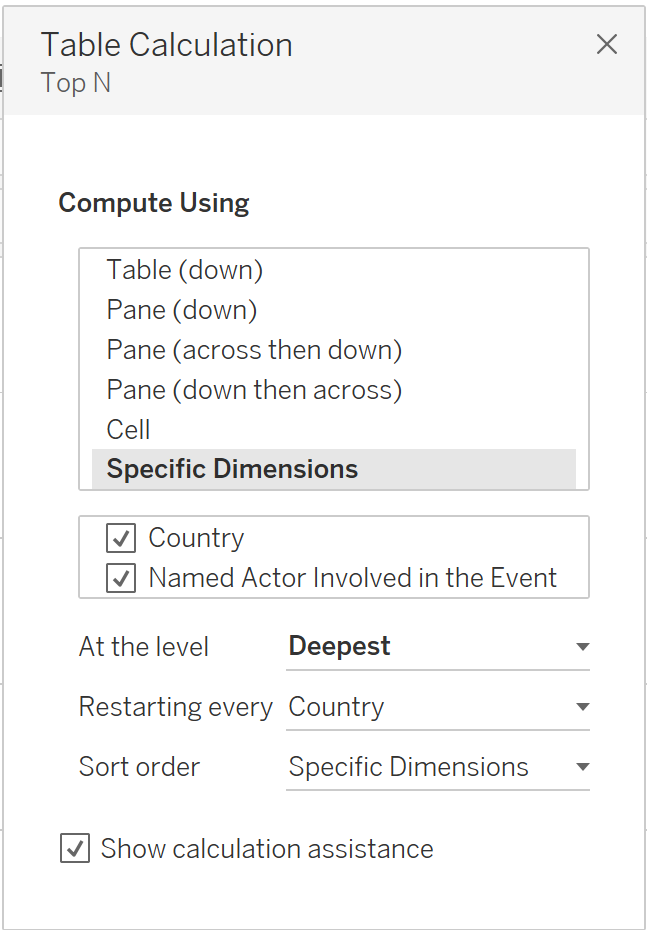
Task: Choose Pane (down) in Compute Using list
Action: 181,310
